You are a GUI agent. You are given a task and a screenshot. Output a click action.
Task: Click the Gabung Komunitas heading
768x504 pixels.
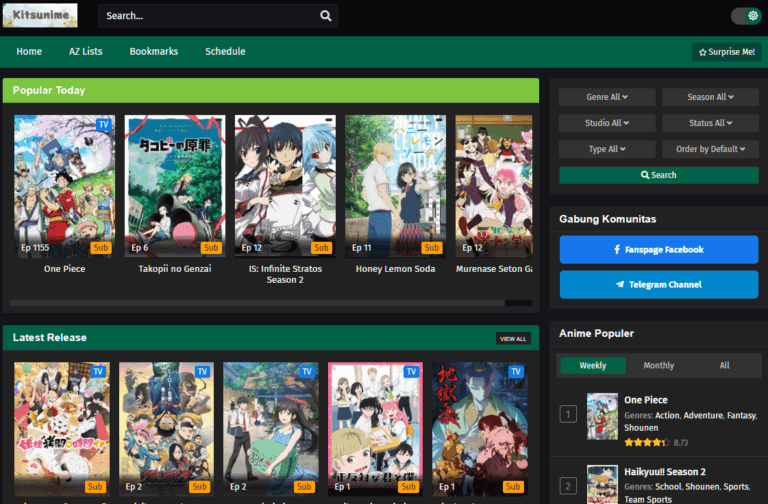[607, 219]
